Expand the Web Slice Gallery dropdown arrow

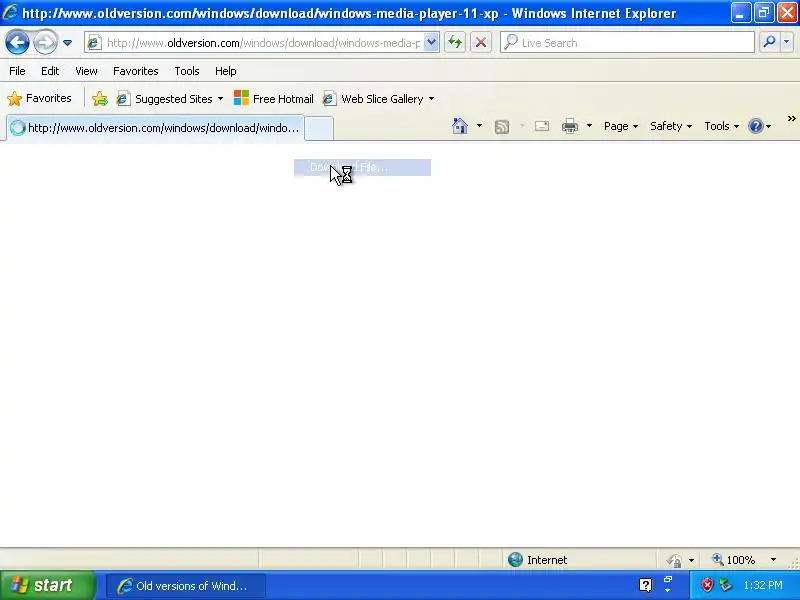[432, 98]
